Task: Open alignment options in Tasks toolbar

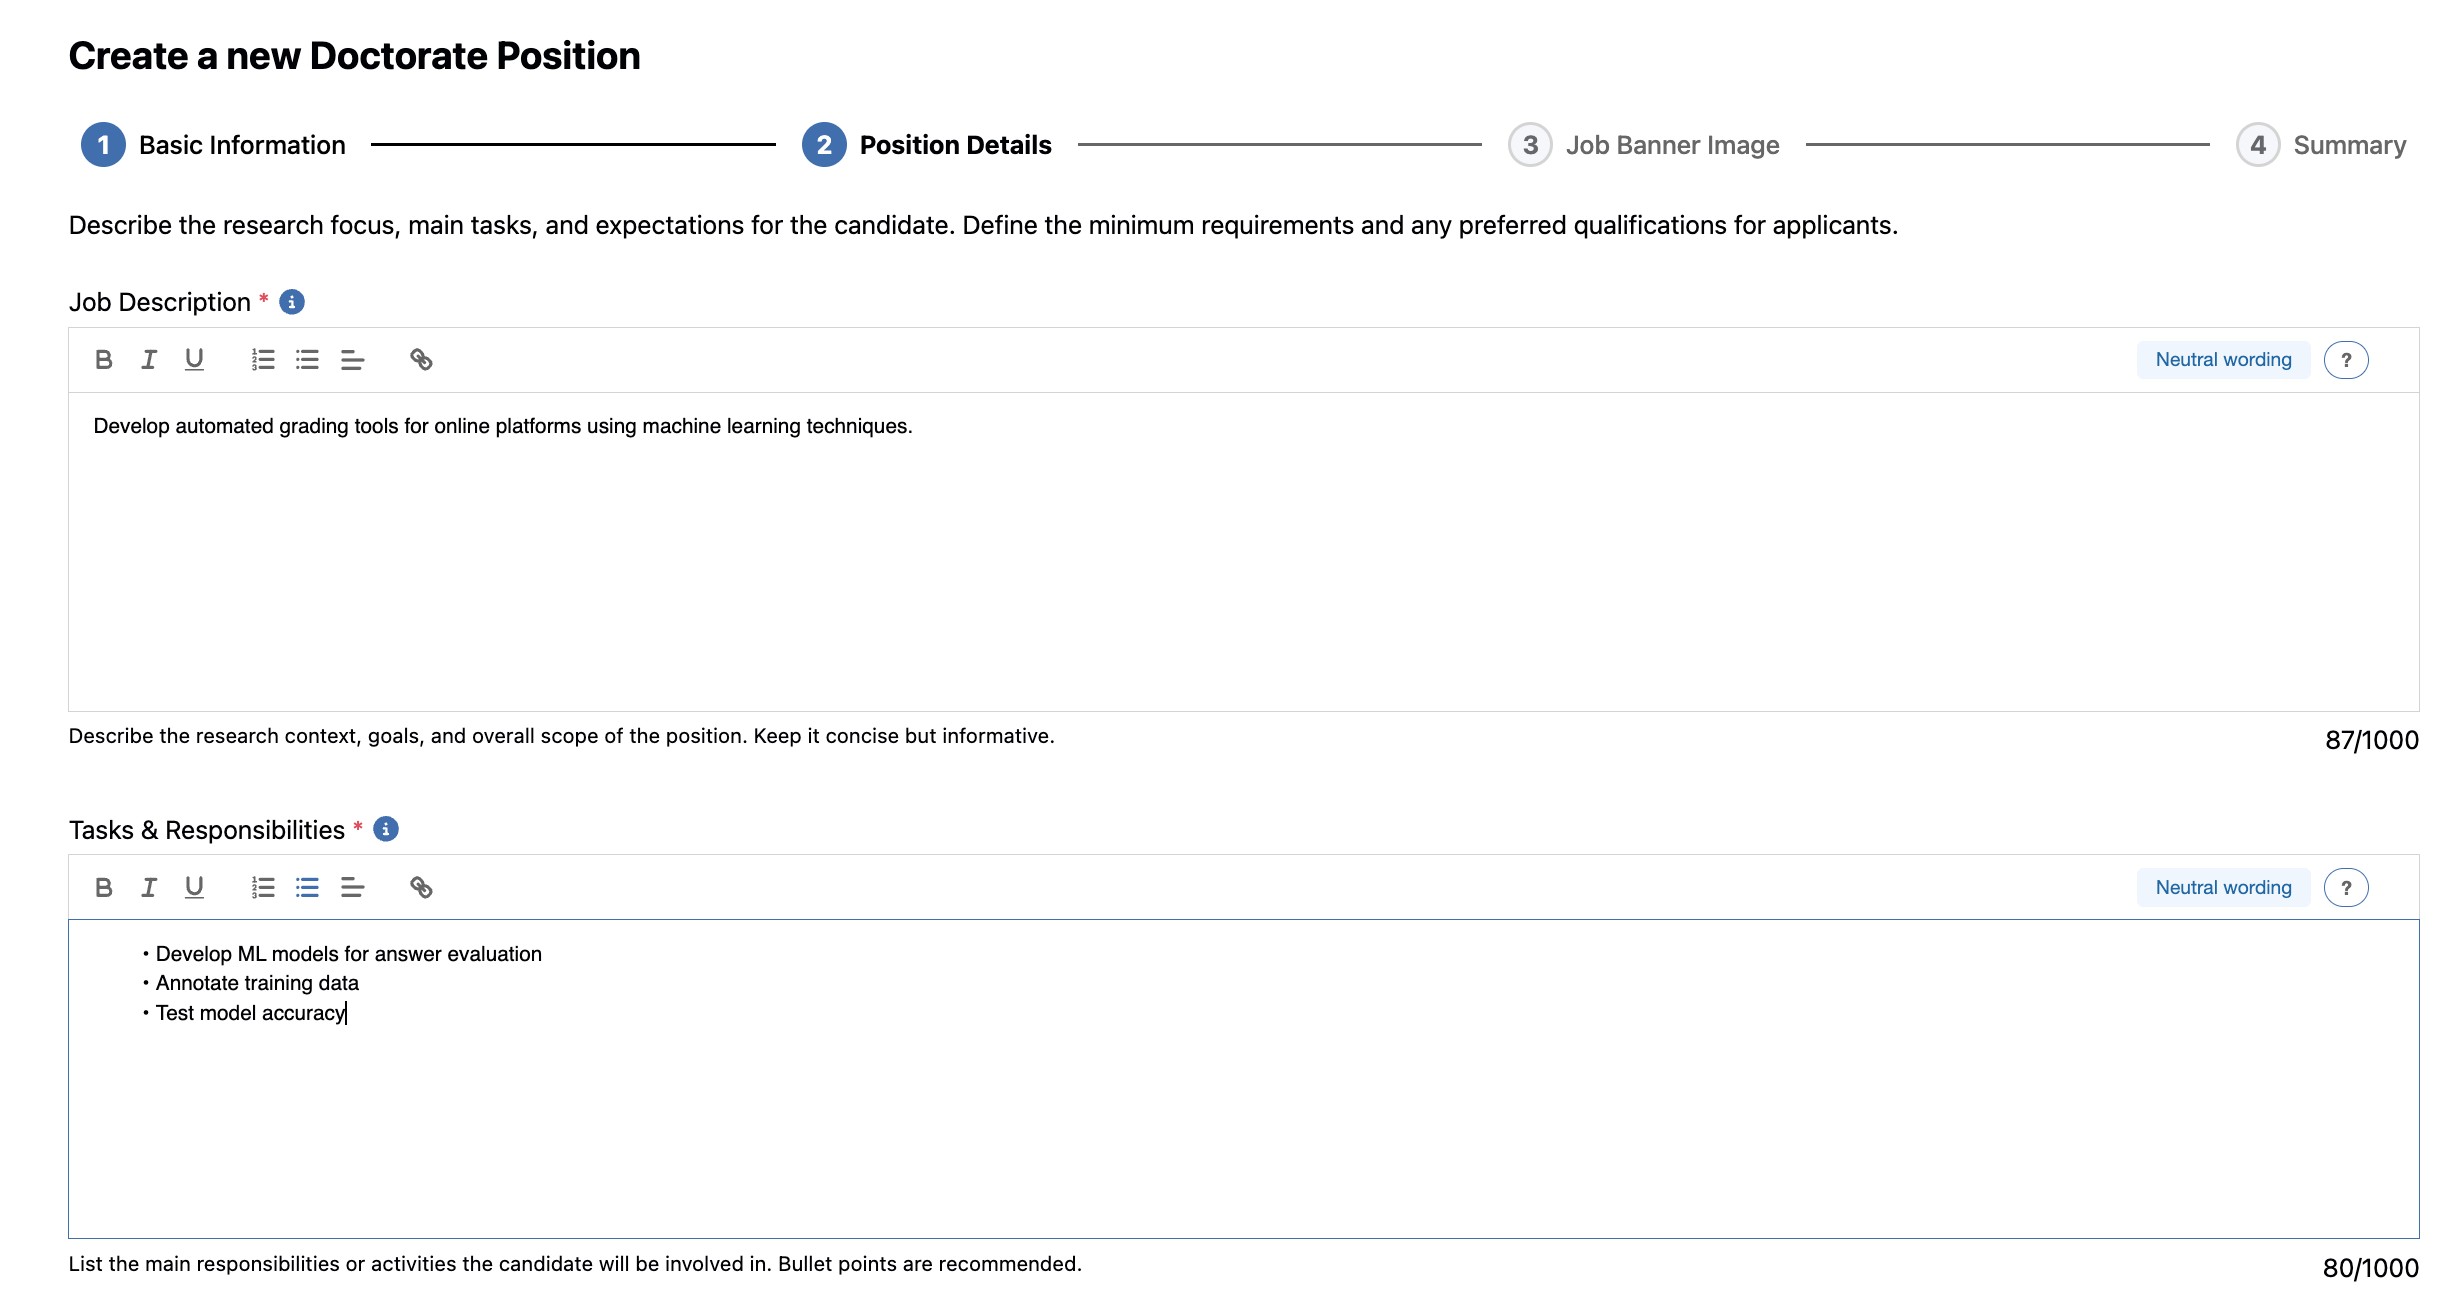Action: click(352, 887)
